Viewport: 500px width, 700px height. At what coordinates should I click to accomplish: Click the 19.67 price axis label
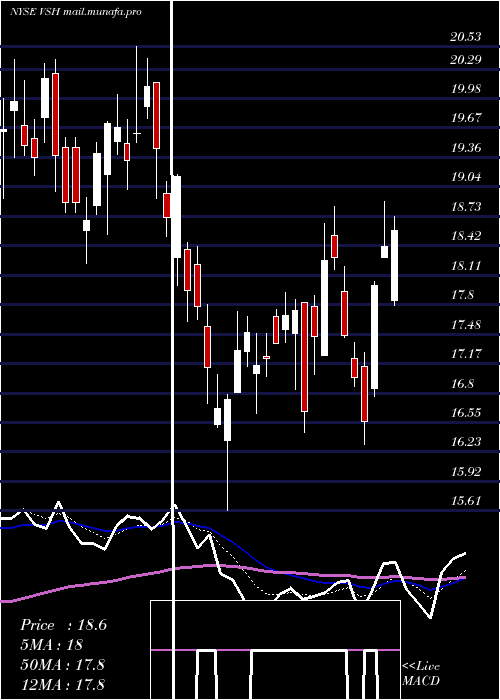(466, 118)
